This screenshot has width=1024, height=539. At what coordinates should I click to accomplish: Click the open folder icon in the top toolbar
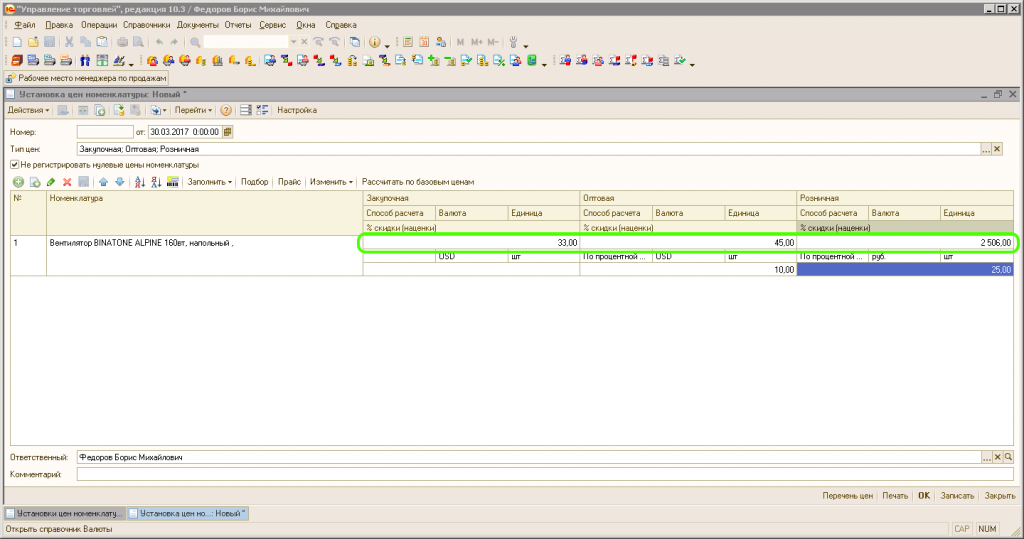pyautogui.click(x=33, y=42)
